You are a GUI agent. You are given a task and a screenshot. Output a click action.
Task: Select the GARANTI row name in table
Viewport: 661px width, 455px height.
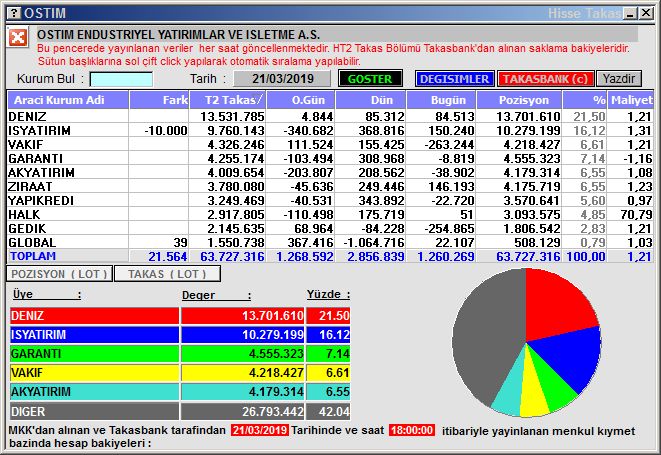68,159
